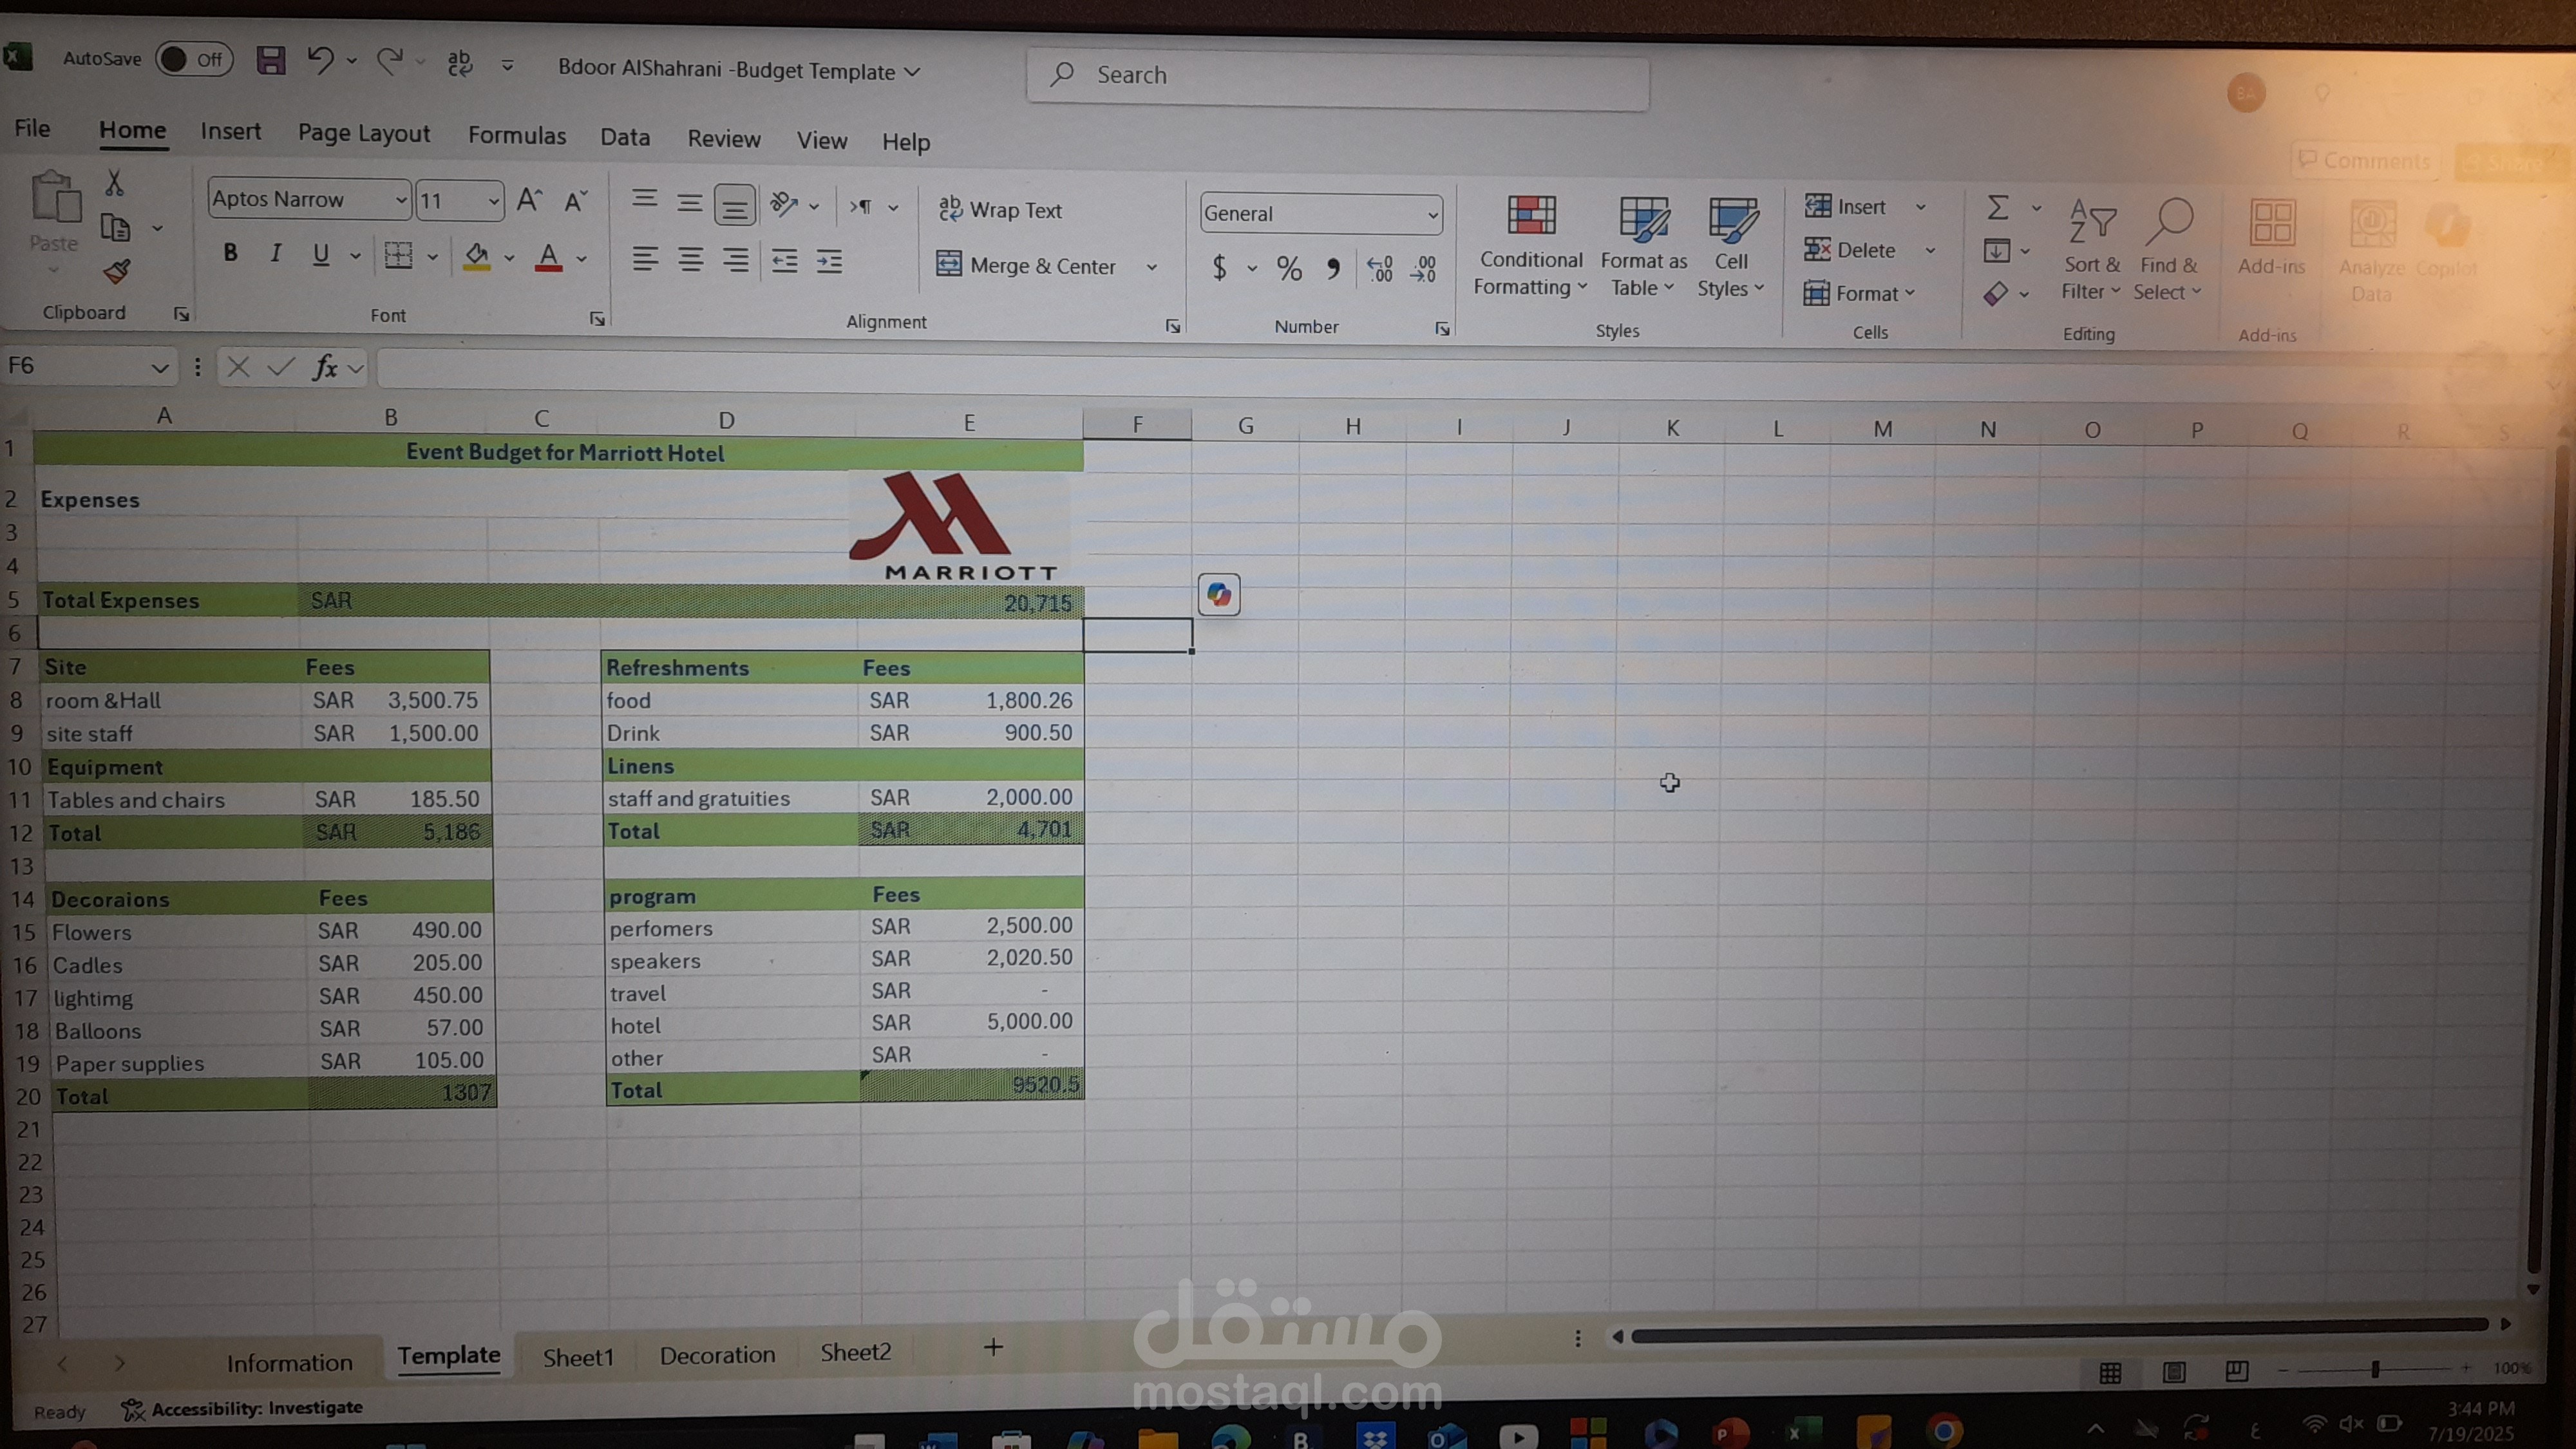2576x1449 pixels.
Task: Click the Borders grid icon
Action: pos(398,256)
